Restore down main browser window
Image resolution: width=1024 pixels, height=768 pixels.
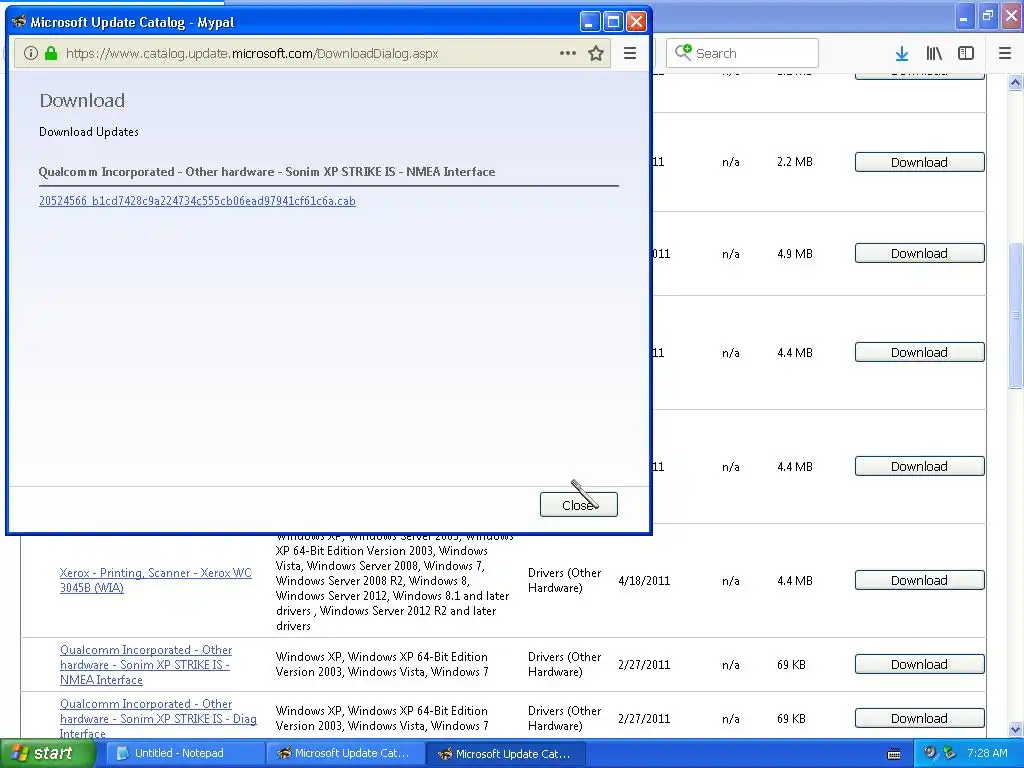coord(988,16)
